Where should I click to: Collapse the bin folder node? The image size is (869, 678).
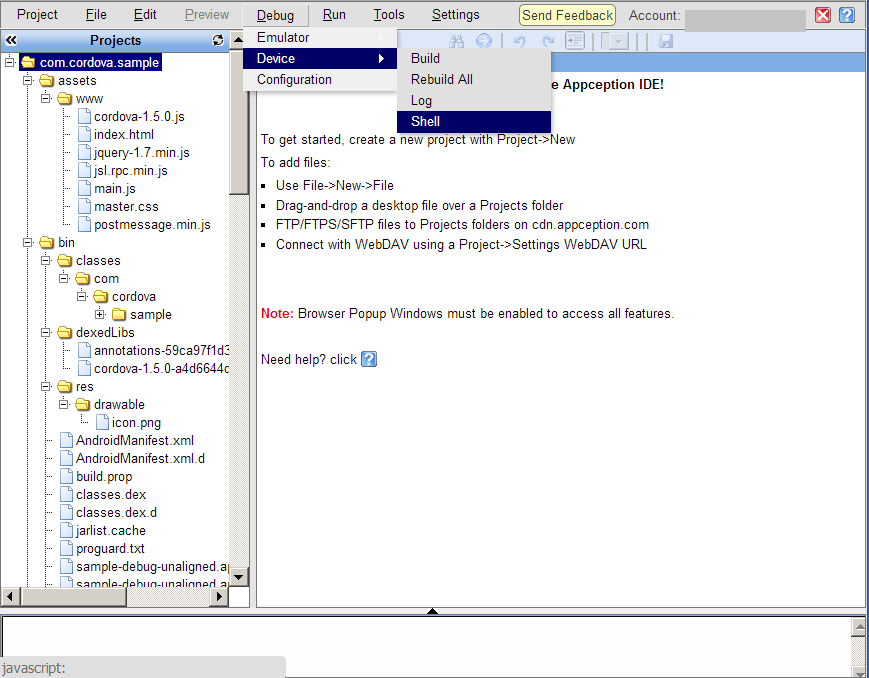[x=28, y=242]
